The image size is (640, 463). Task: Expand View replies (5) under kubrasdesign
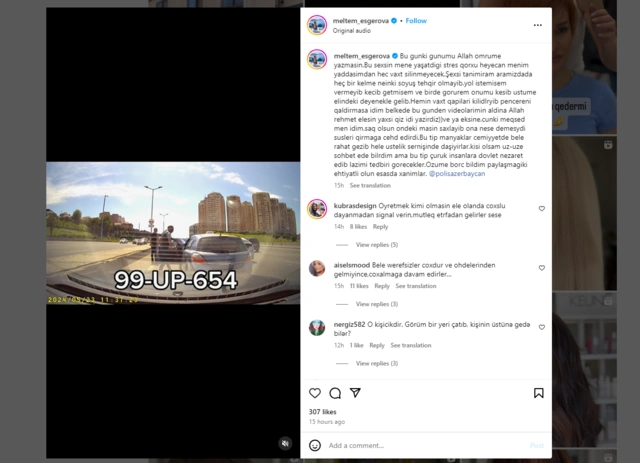[377, 245]
